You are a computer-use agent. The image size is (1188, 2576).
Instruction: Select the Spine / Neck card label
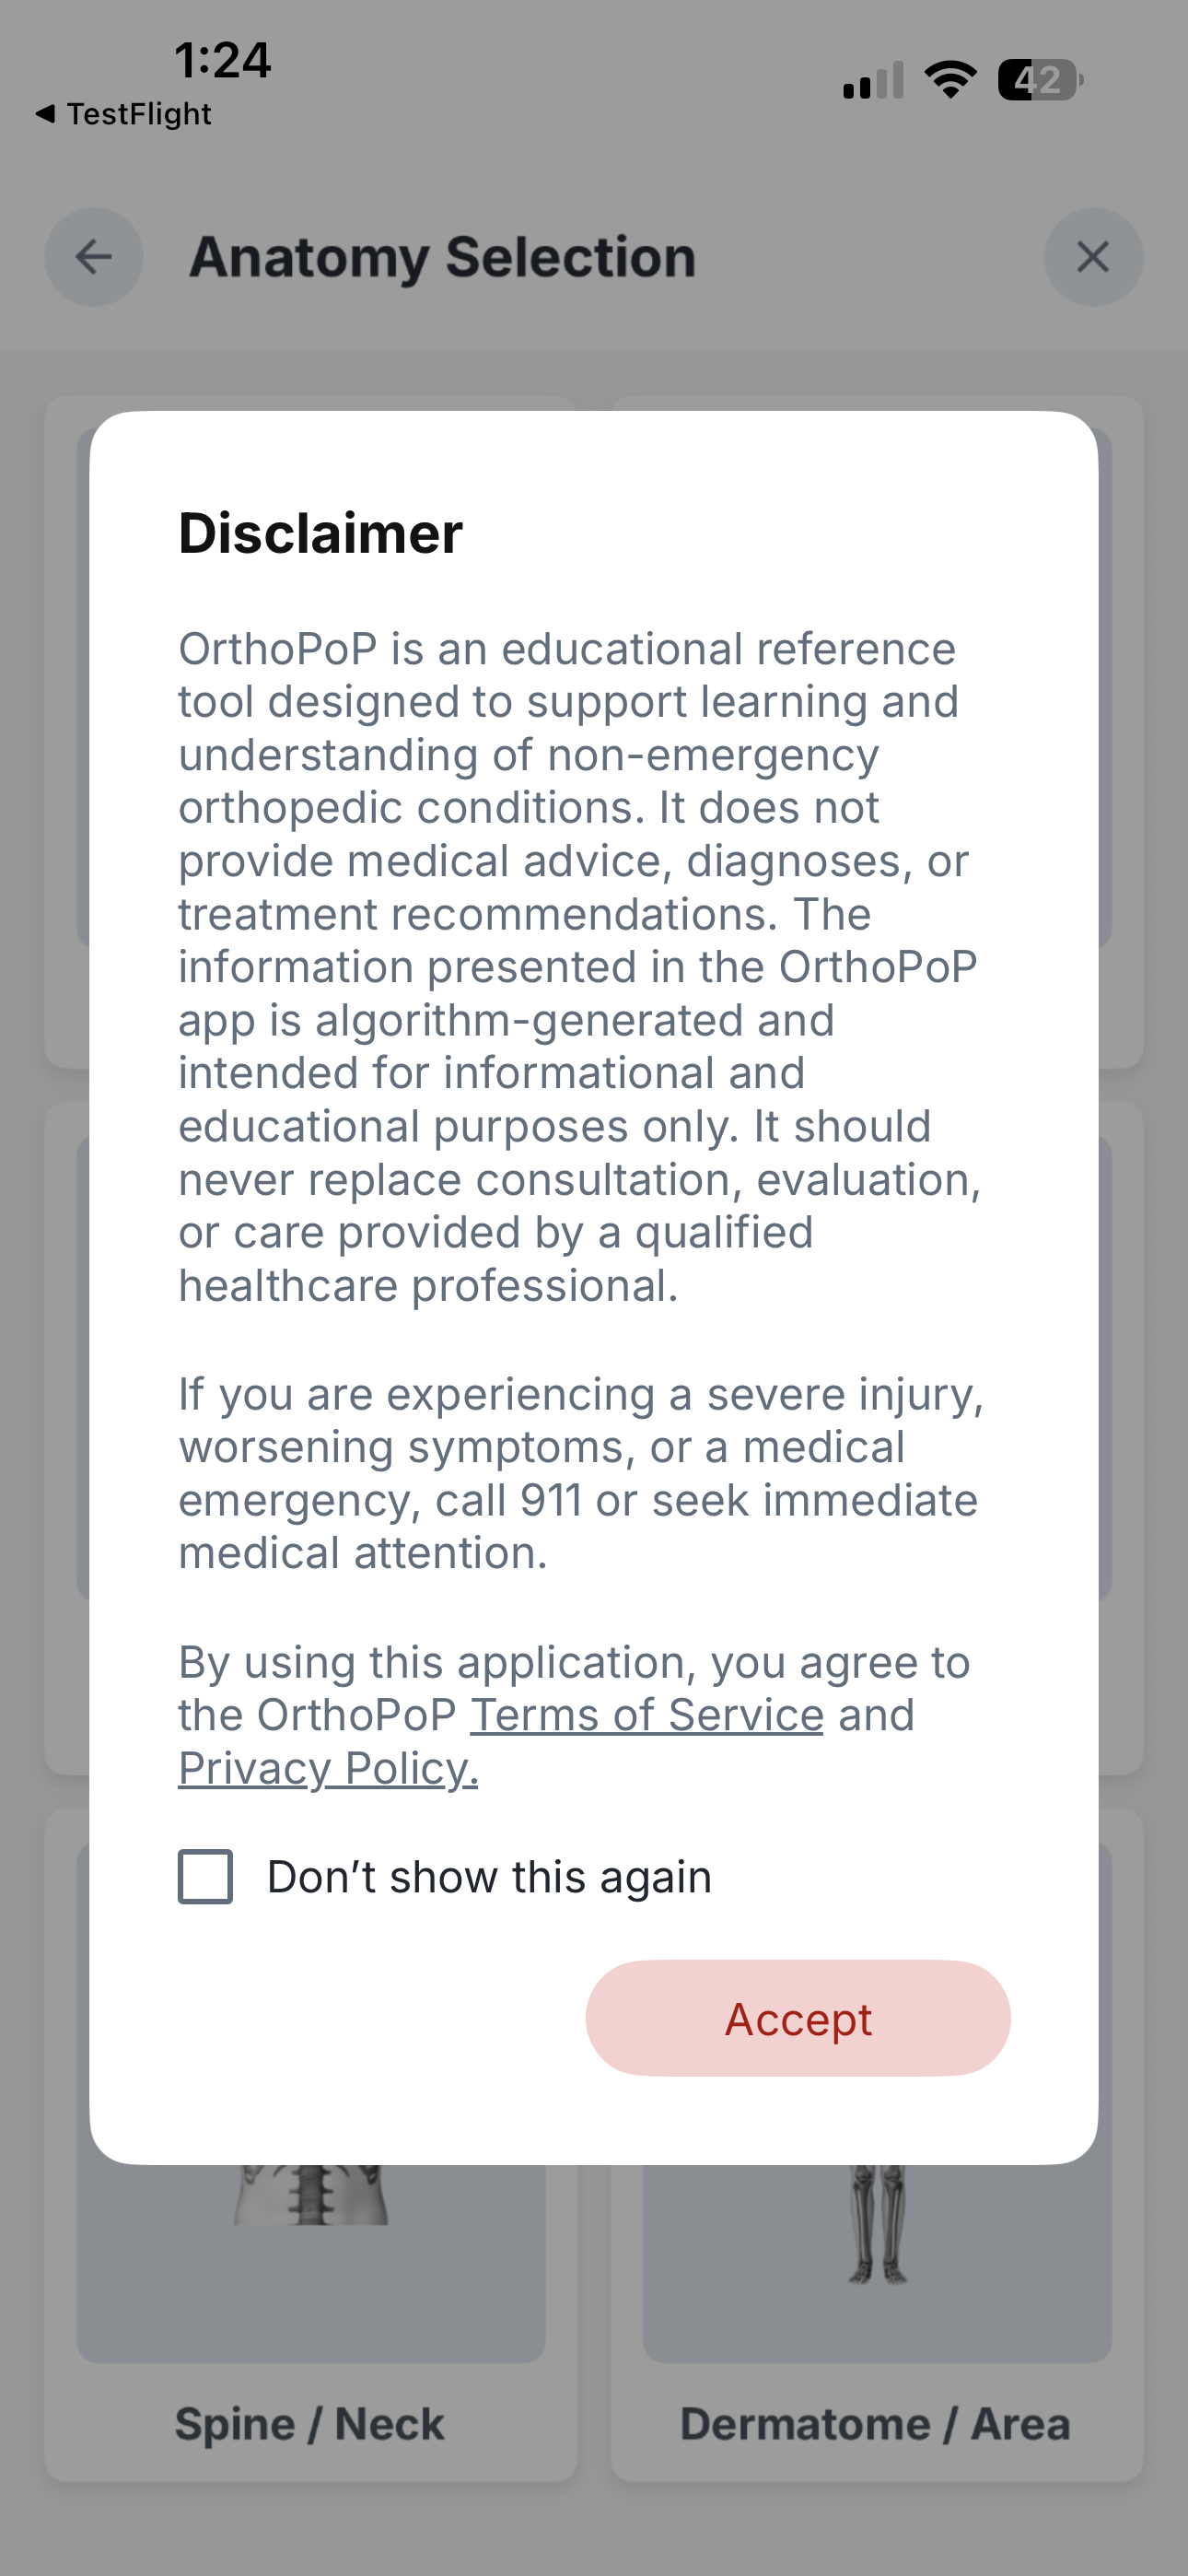310,2424
